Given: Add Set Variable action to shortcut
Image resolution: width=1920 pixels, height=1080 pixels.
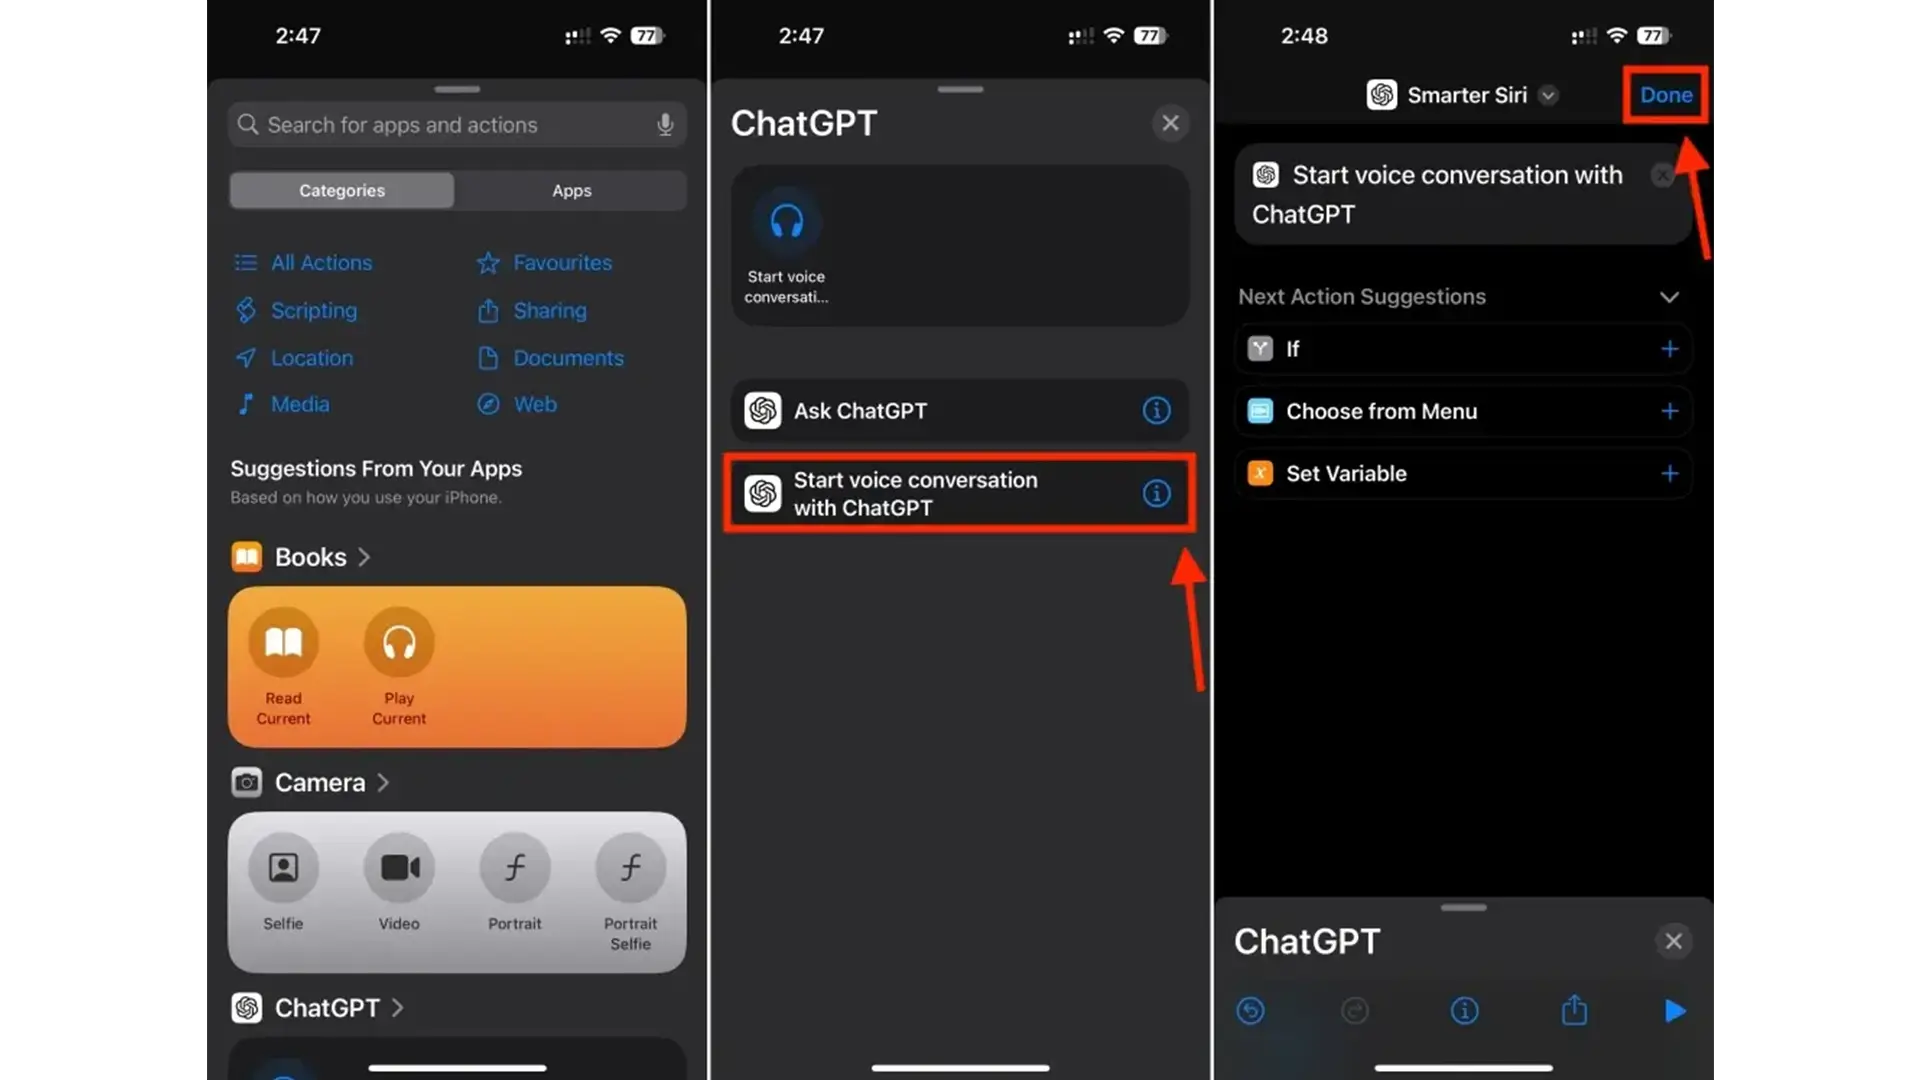Looking at the screenshot, I should [1668, 472].
